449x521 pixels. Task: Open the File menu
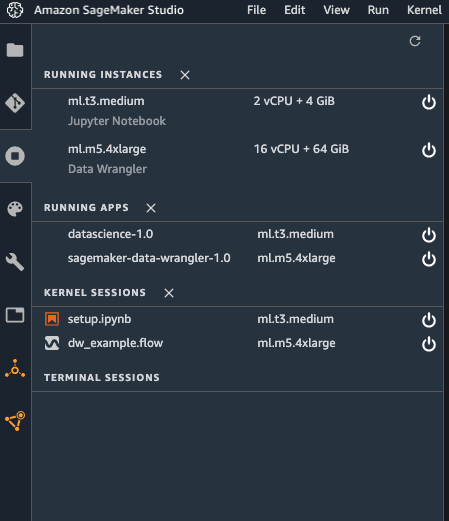click(256, 10)
